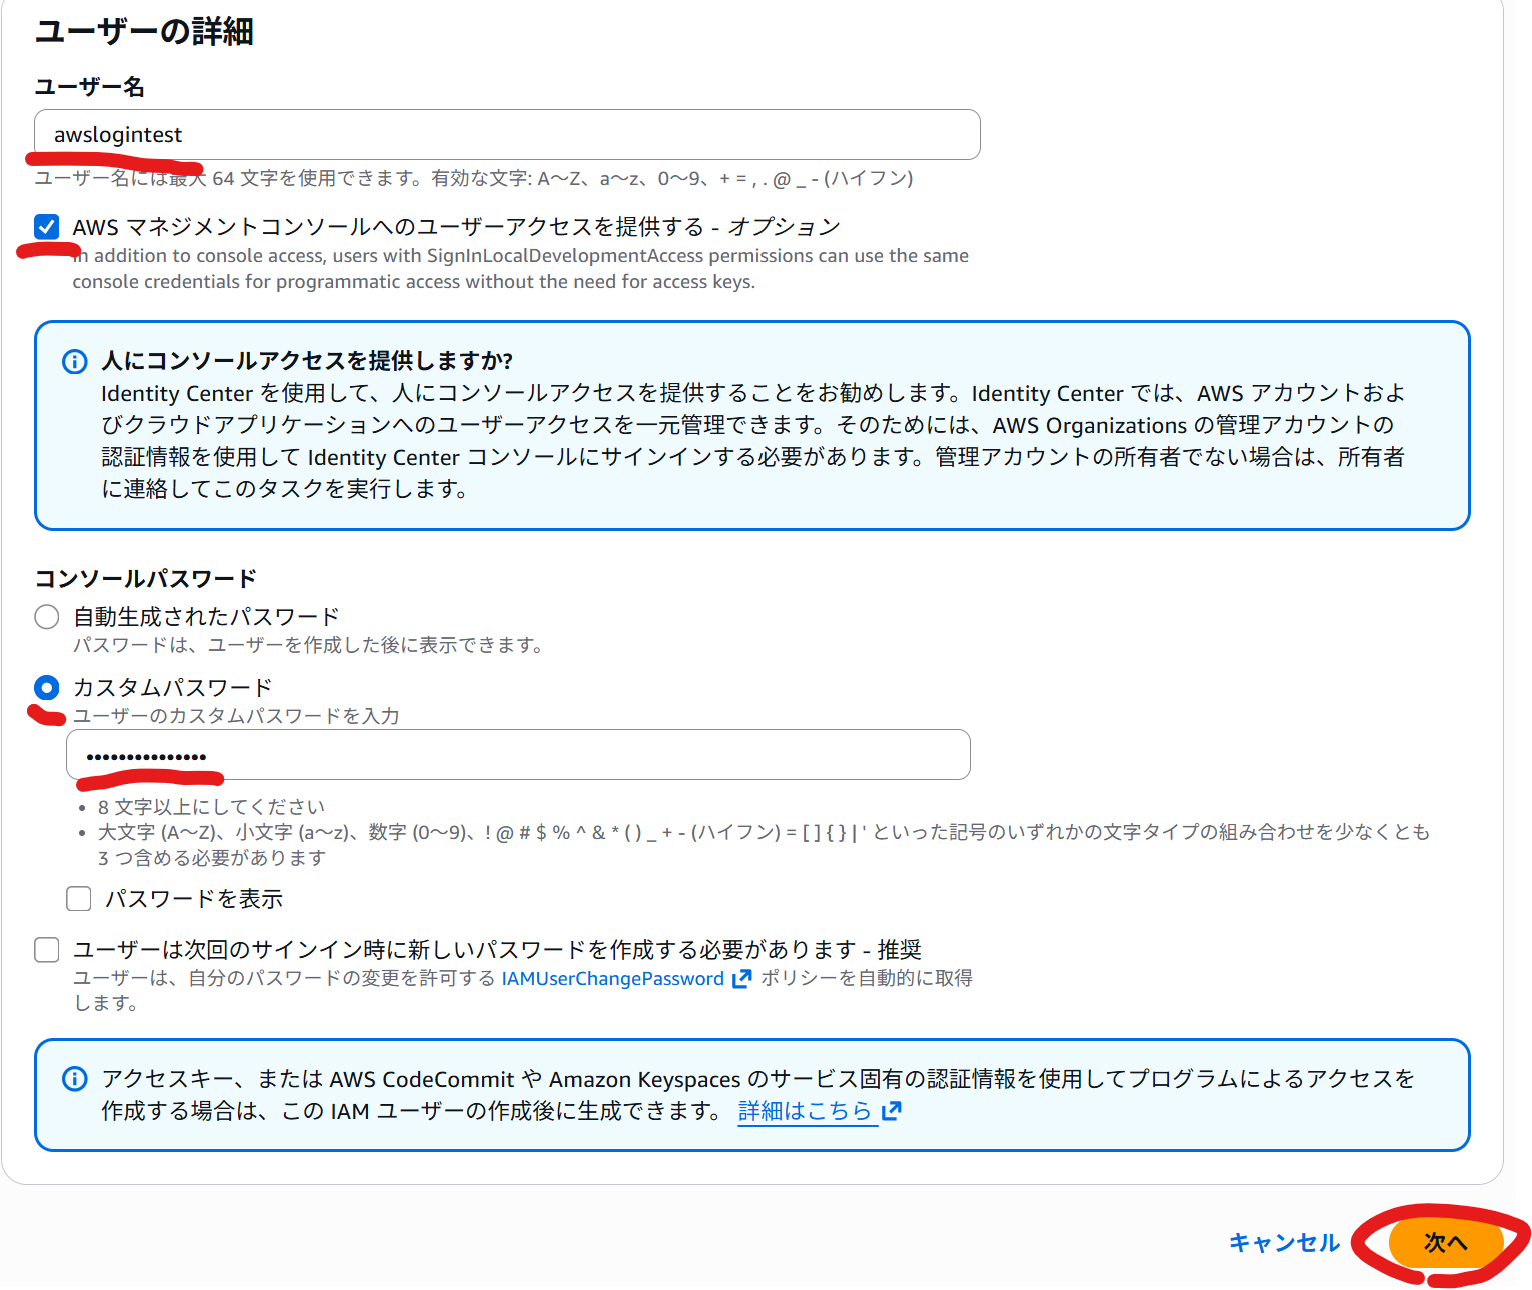Uncheck the AWS management console access checkbox
This screenshot has width=1532, height=1290.
(x=47, y=227)
